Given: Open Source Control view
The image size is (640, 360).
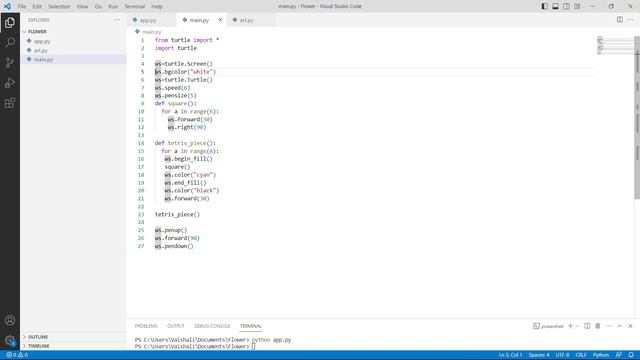Looking at the screenshot, I should (10, 62).
